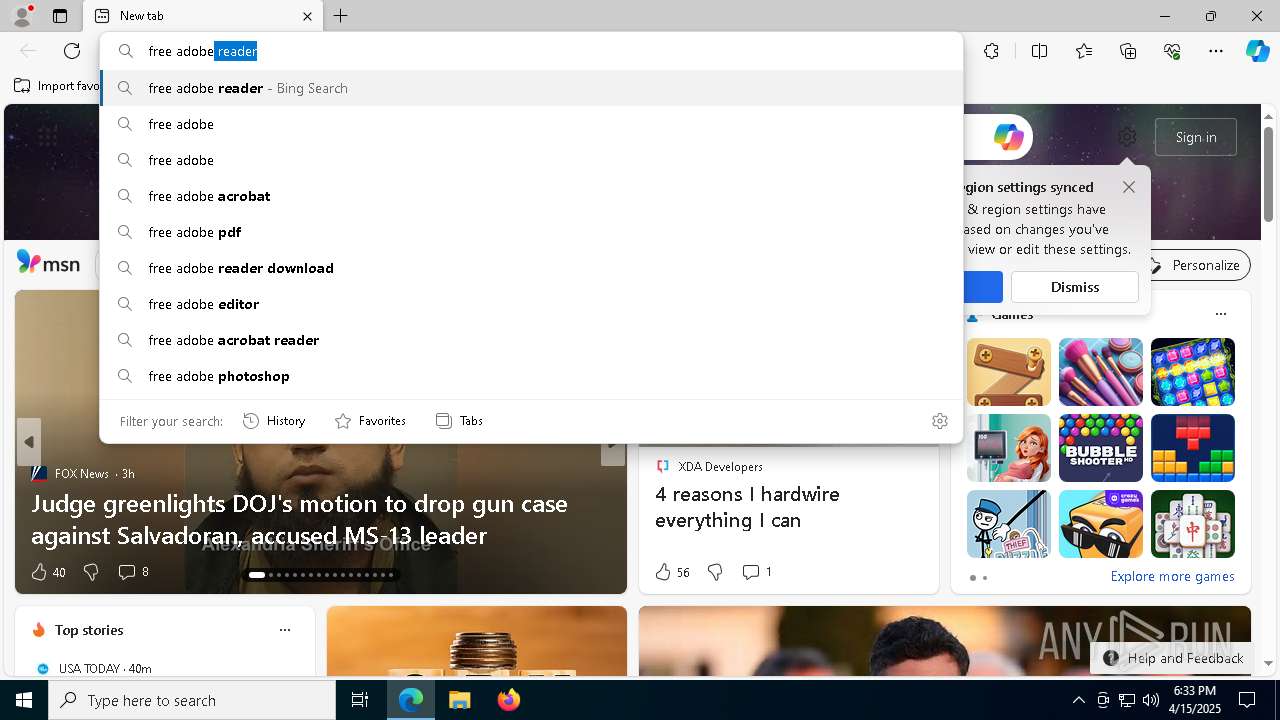Screen dimensions: 1280x720
Task: Go to previous news carousel slide
Action: [29, 442]
